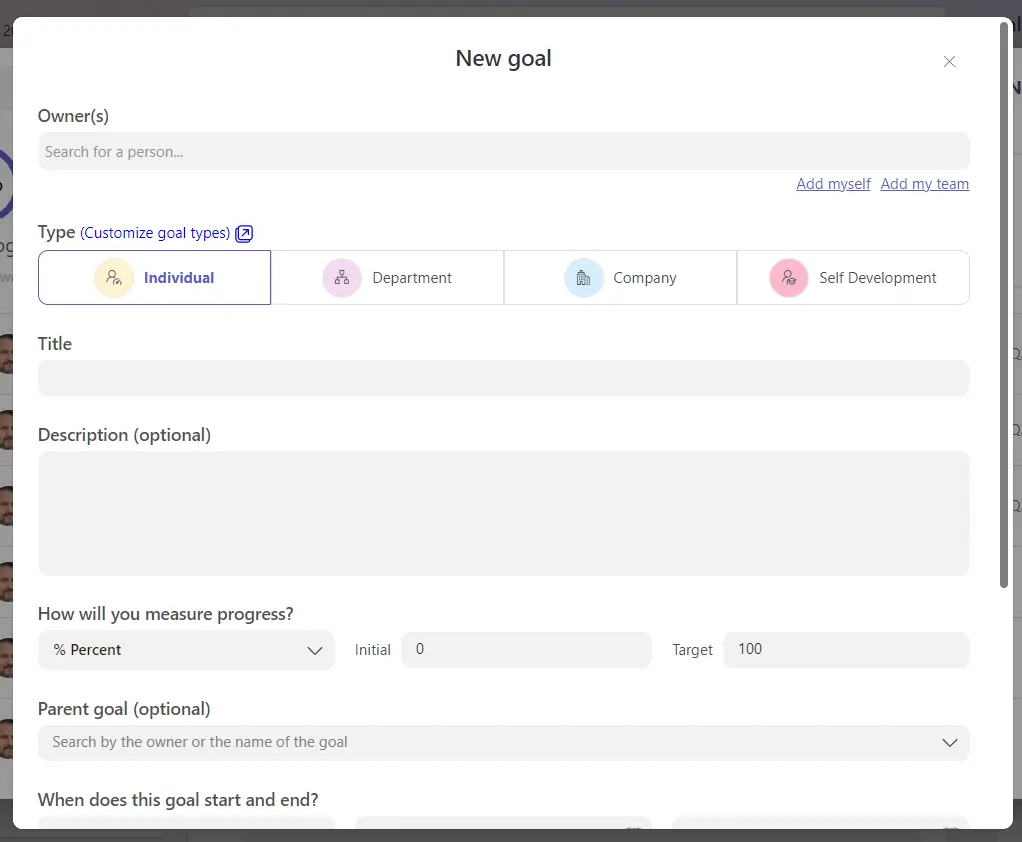Click the pink Self Development icon
The image size is (1022, 842).
click(x=789, y=278)
